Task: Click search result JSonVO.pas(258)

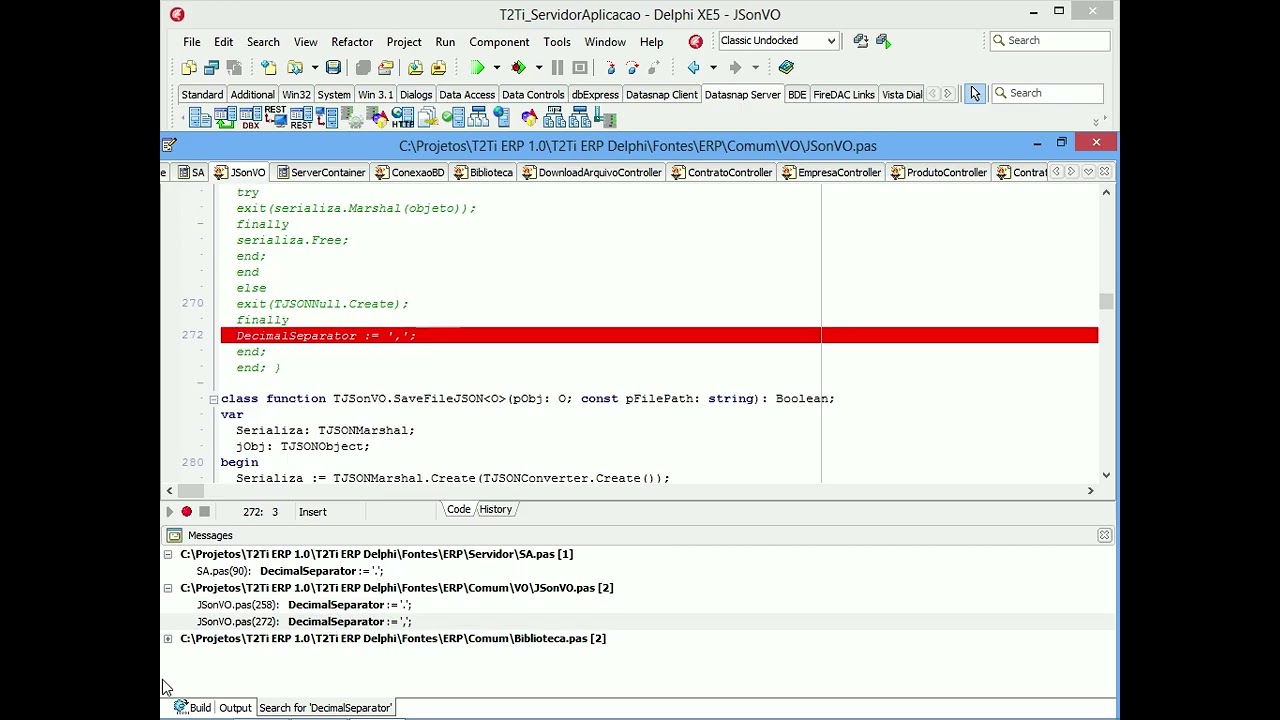Action: (x=304, y=605)
